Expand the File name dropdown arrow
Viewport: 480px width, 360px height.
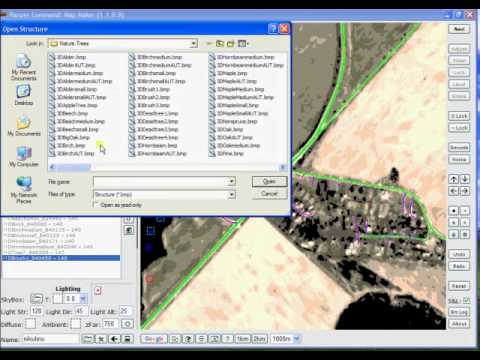click(x=231, y=182)
